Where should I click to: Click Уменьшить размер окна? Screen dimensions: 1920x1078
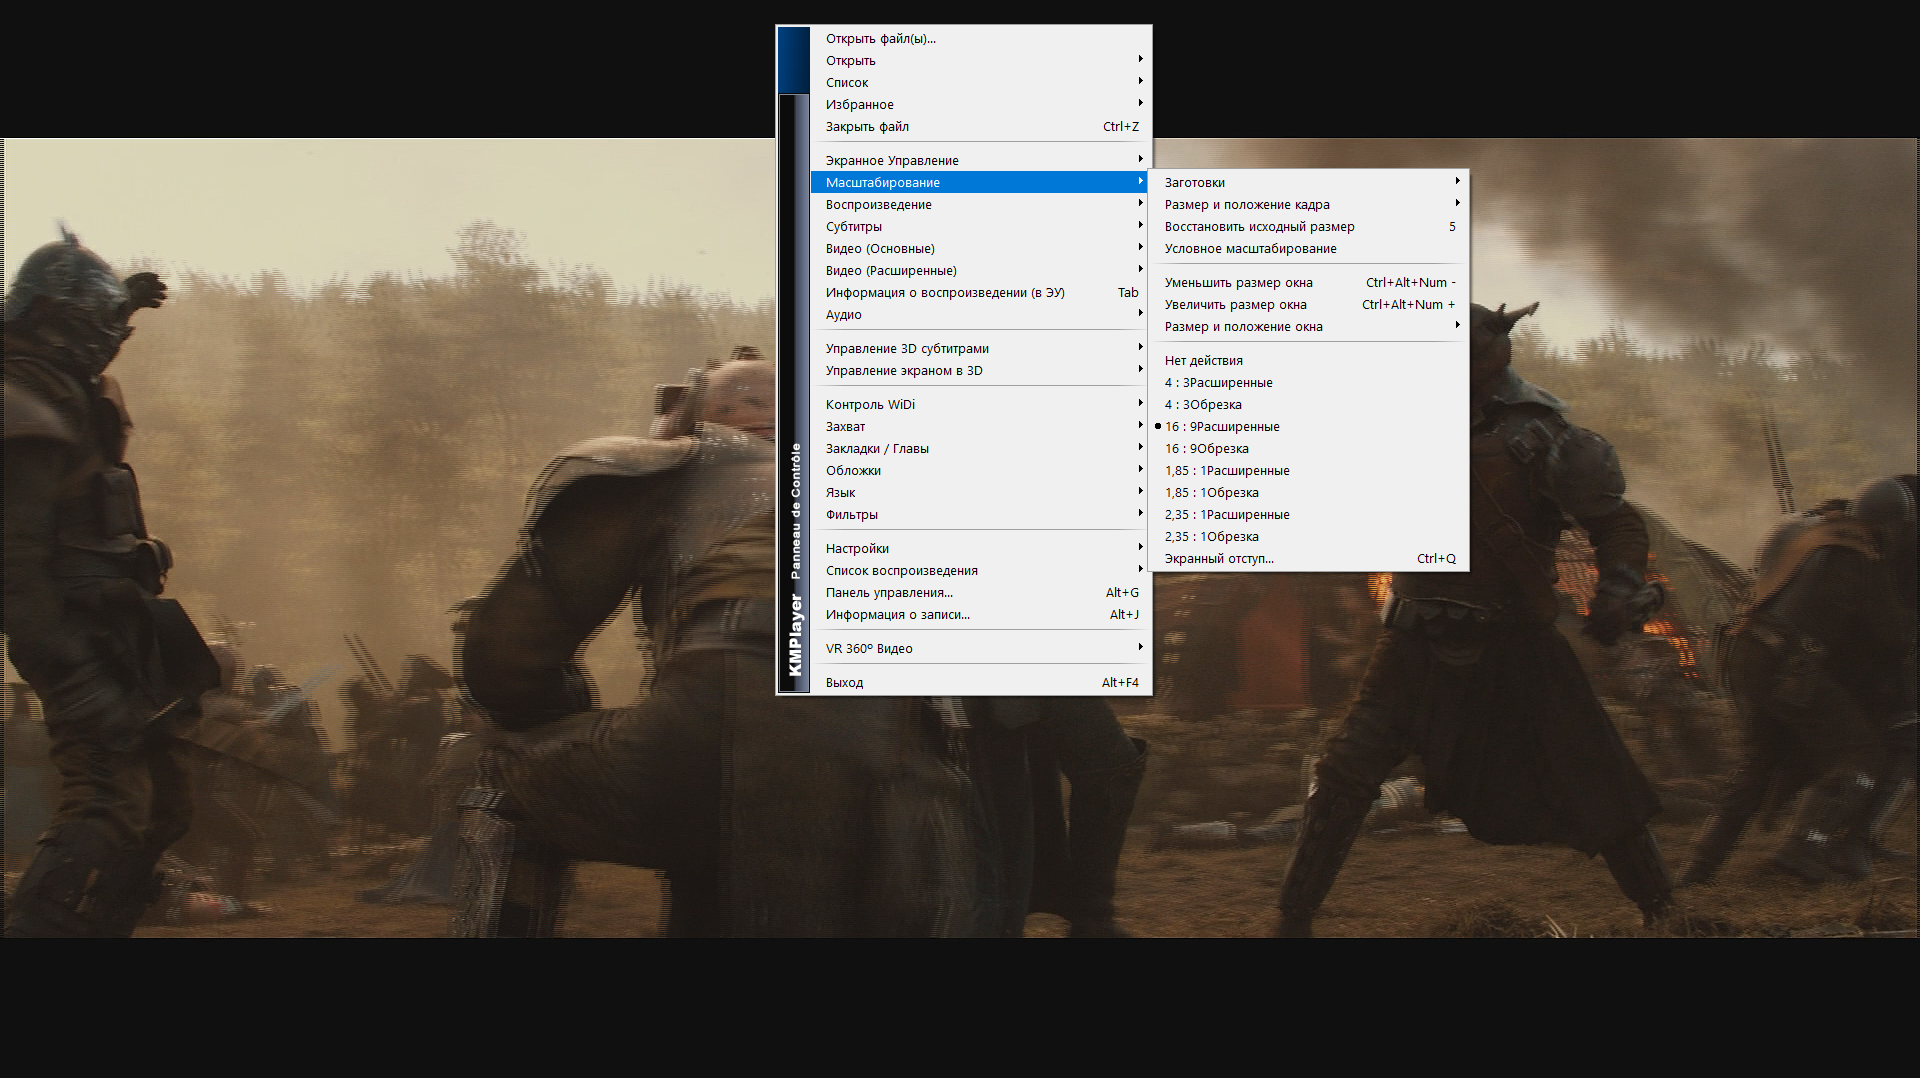pyautogui.click(x=1238, y=283)
